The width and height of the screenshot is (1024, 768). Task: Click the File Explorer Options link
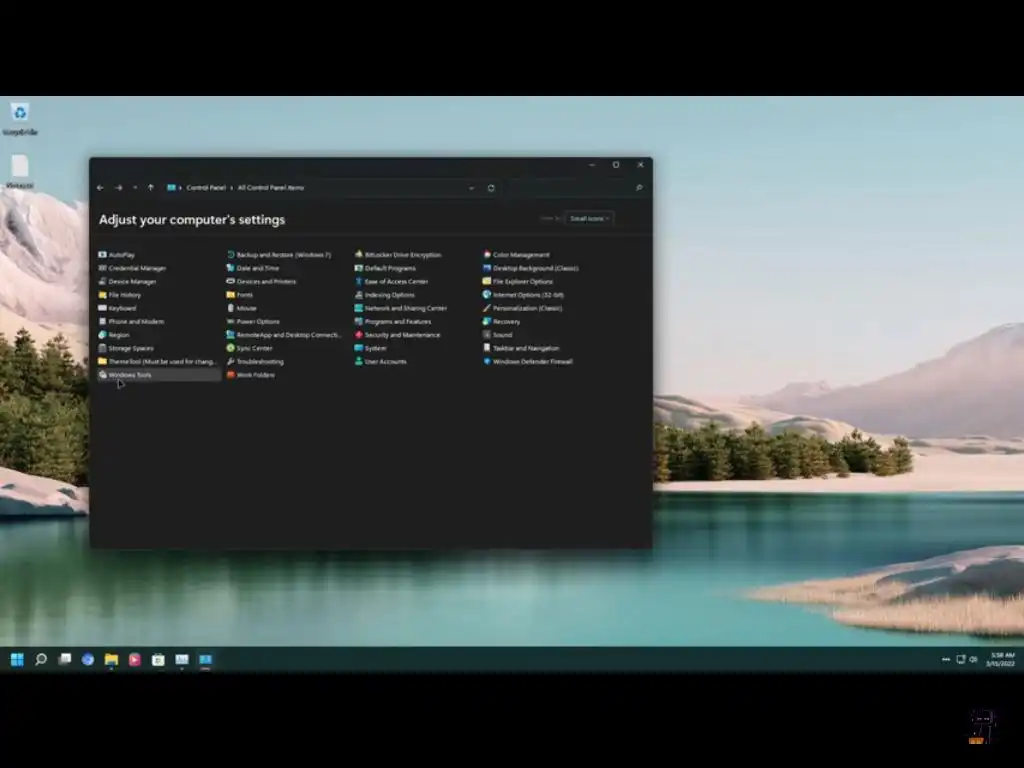coord(522,281)
